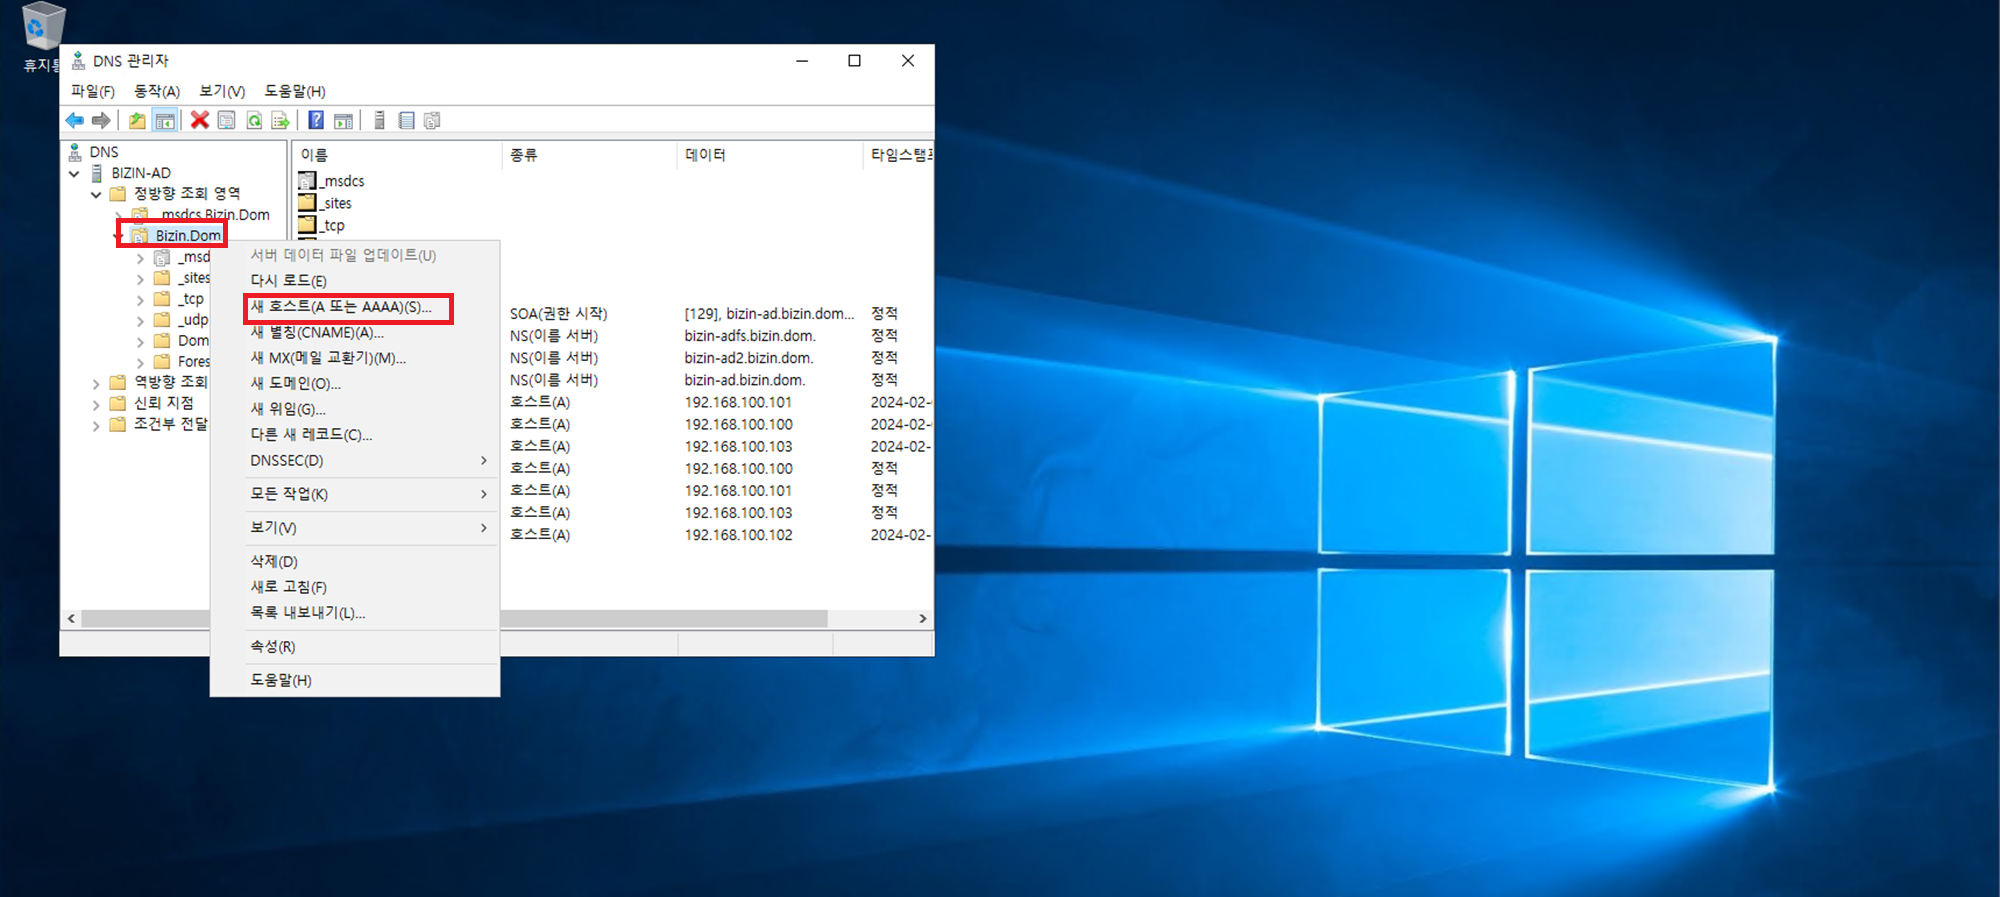
Task: Click the bizin-adfs.bizin.dom. NS record data
Action: pyautogui.click(x=750, y=336)
